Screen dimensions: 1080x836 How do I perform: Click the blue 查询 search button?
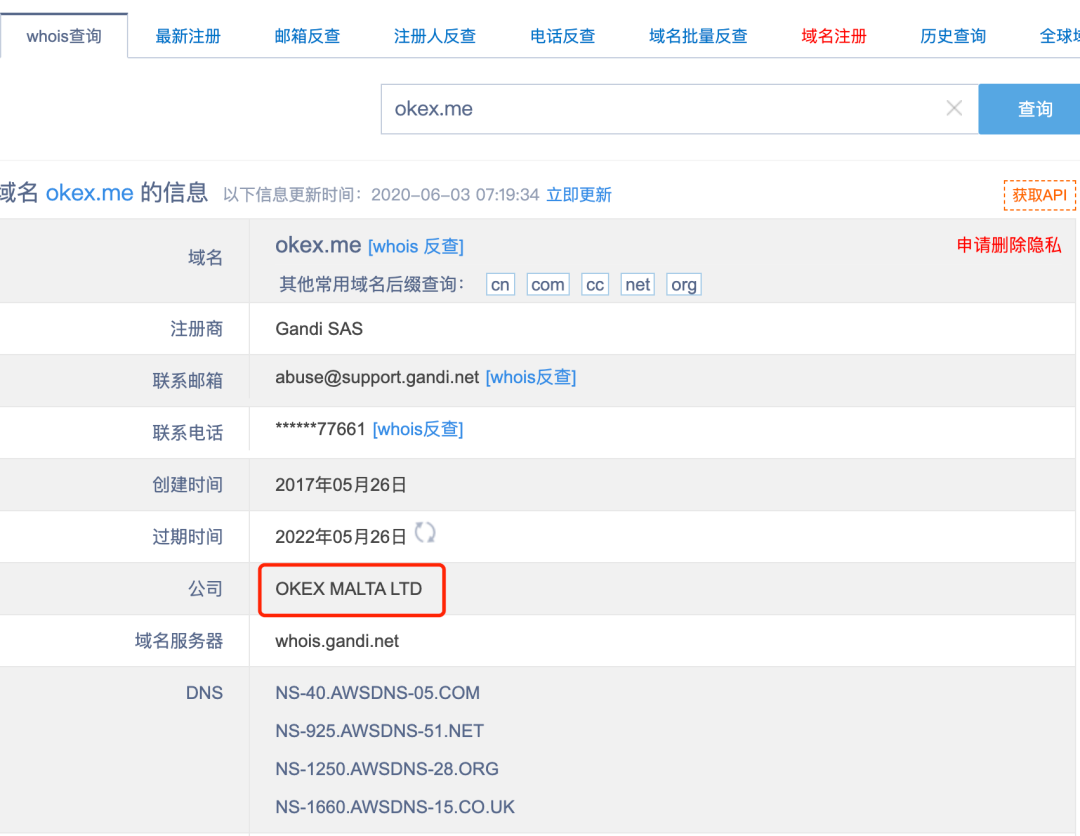tap(1031, 109)
